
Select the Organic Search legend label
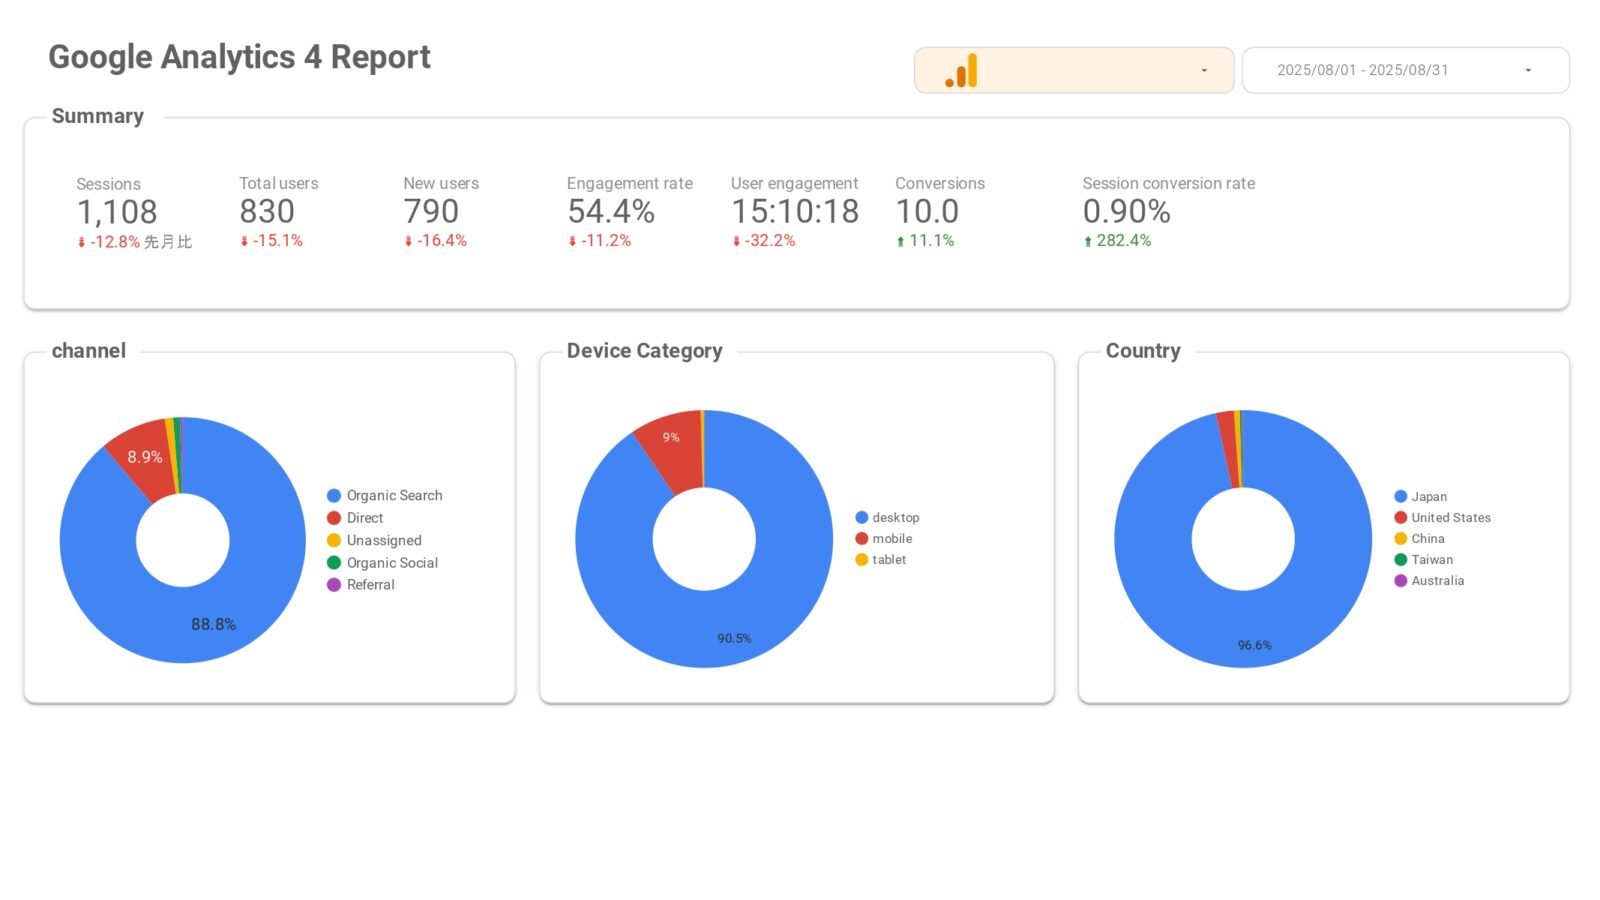(x=394, y=495)
